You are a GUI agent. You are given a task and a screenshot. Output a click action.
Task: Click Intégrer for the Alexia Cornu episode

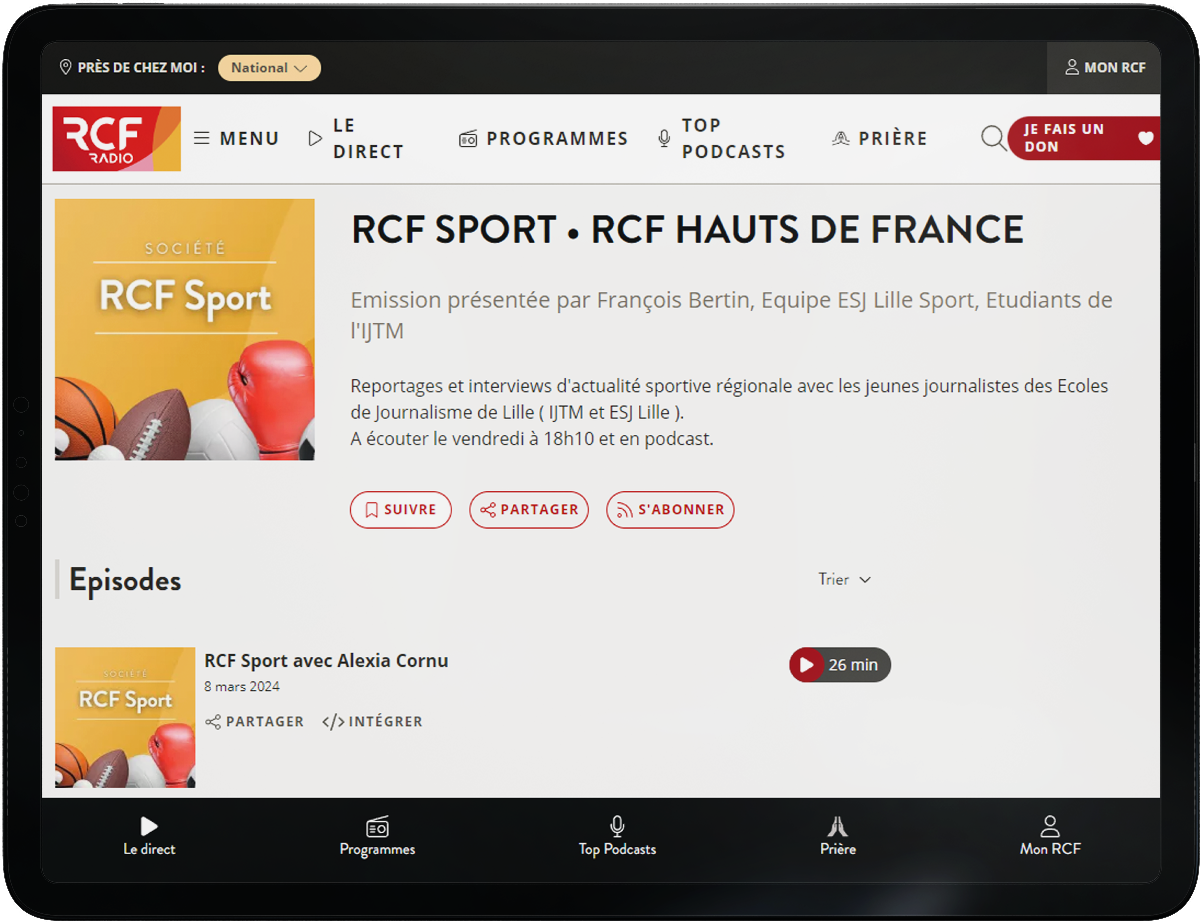point(372,722)
